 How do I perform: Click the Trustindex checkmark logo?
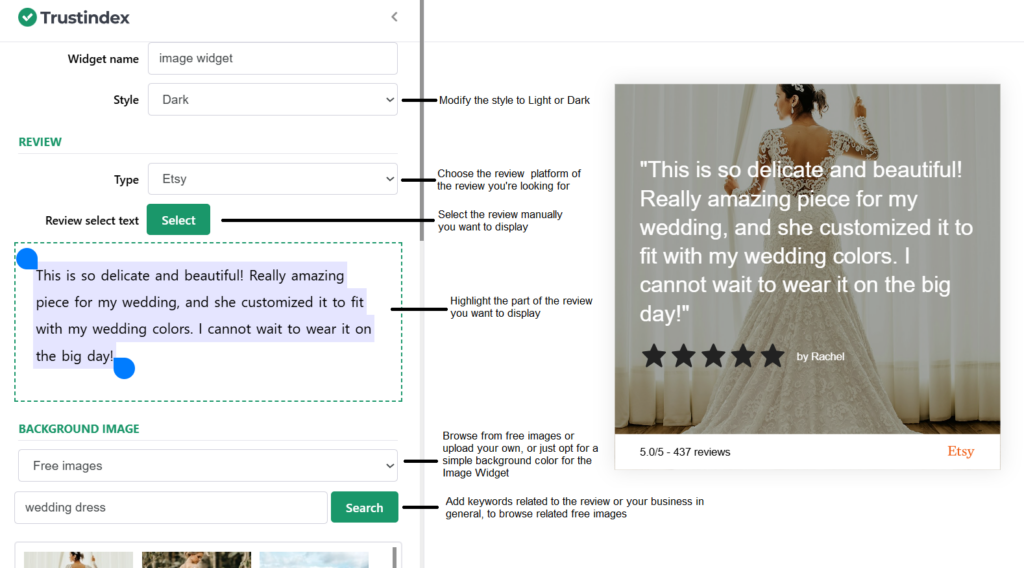27,17
